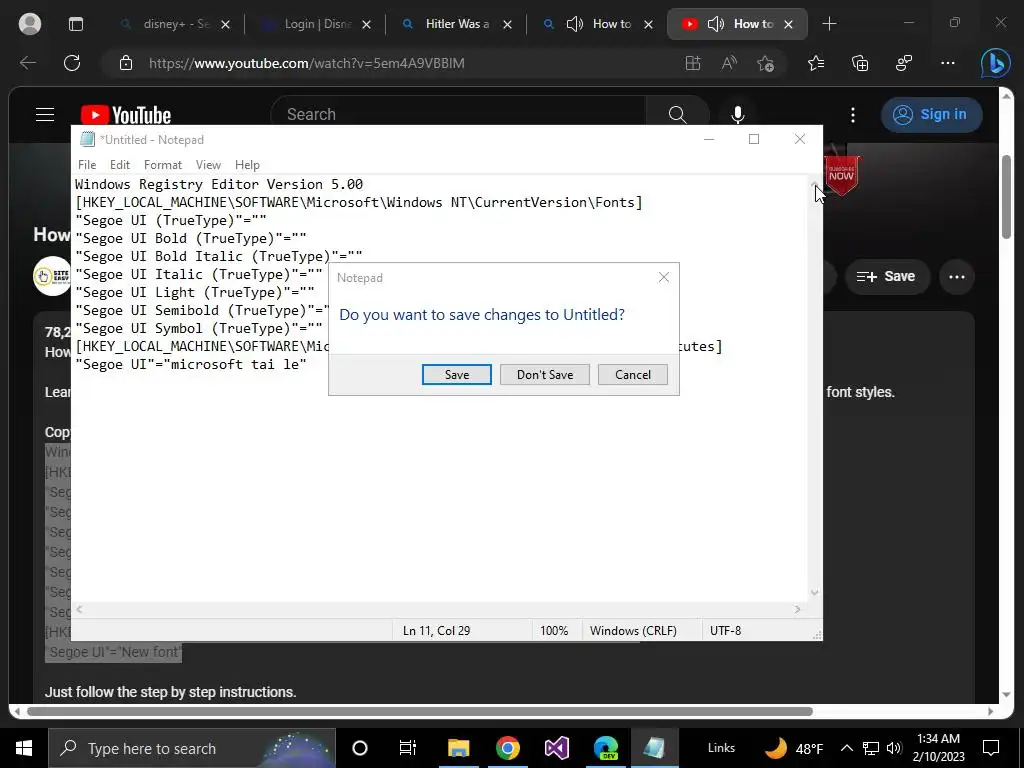Open the Notepad View menu
The image size is (1024, 768).
tap(208, 165)
